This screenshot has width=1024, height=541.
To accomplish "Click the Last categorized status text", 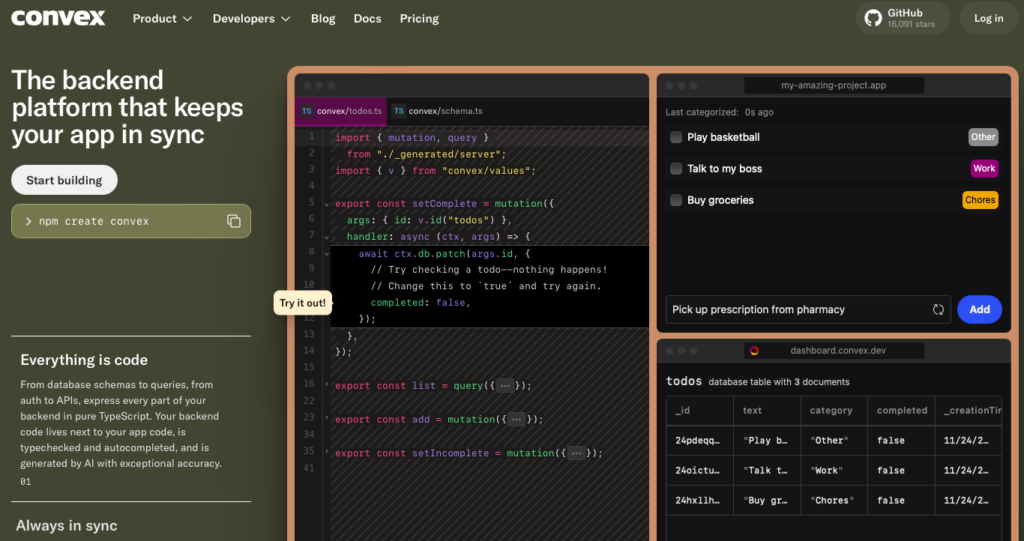I will (719, 112).
